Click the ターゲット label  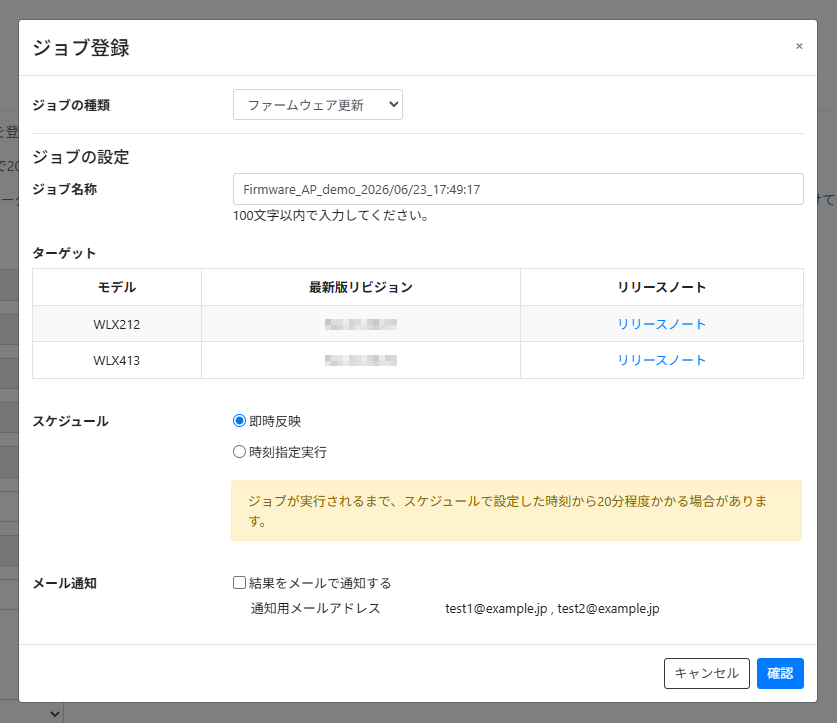click(x=65, y=253)
